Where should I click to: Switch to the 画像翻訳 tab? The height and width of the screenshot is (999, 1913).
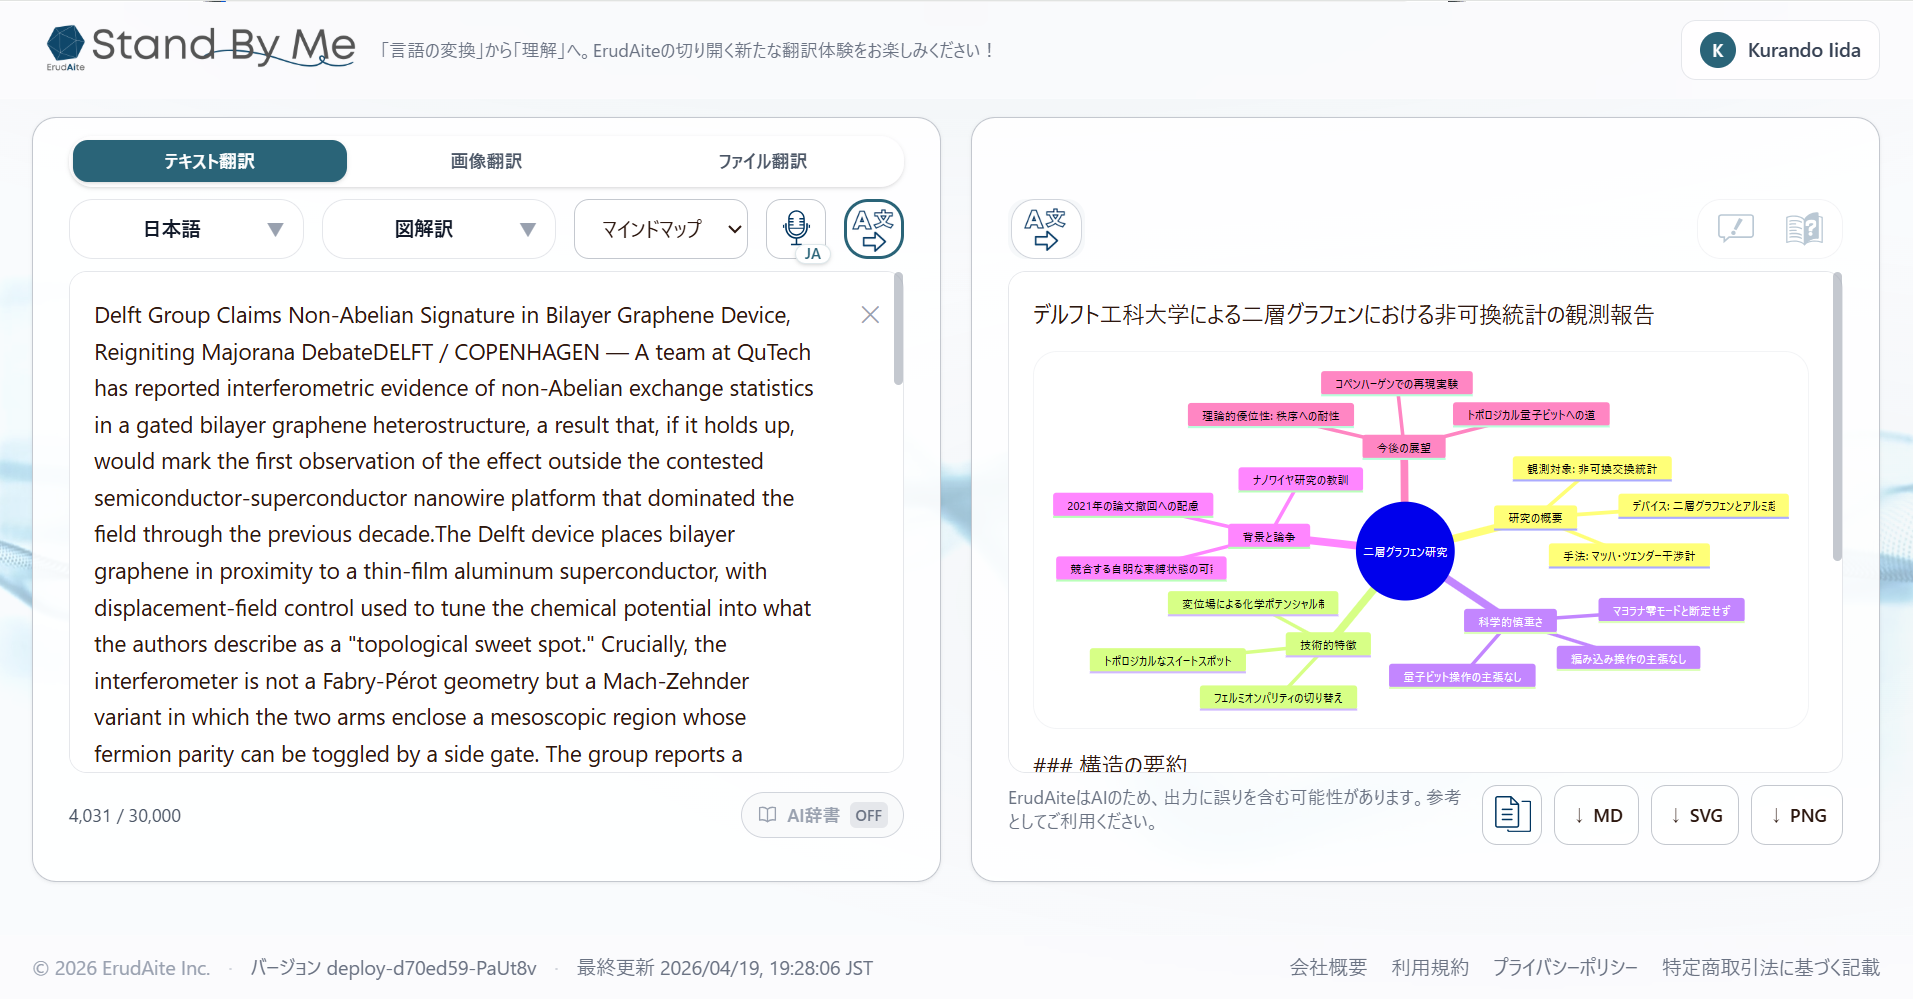pos(485,160)
